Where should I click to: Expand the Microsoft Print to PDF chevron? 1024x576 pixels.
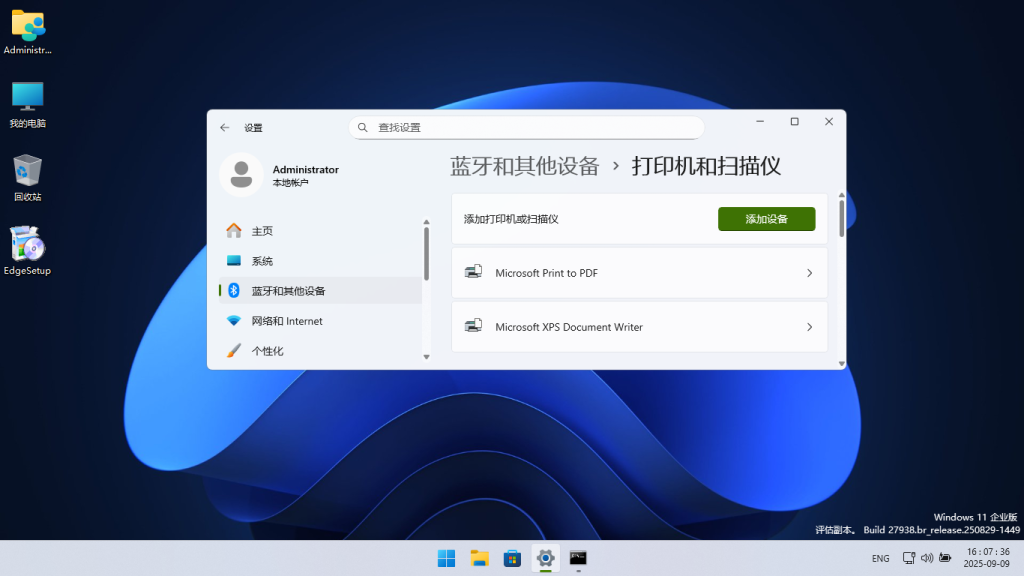[809, 273]
